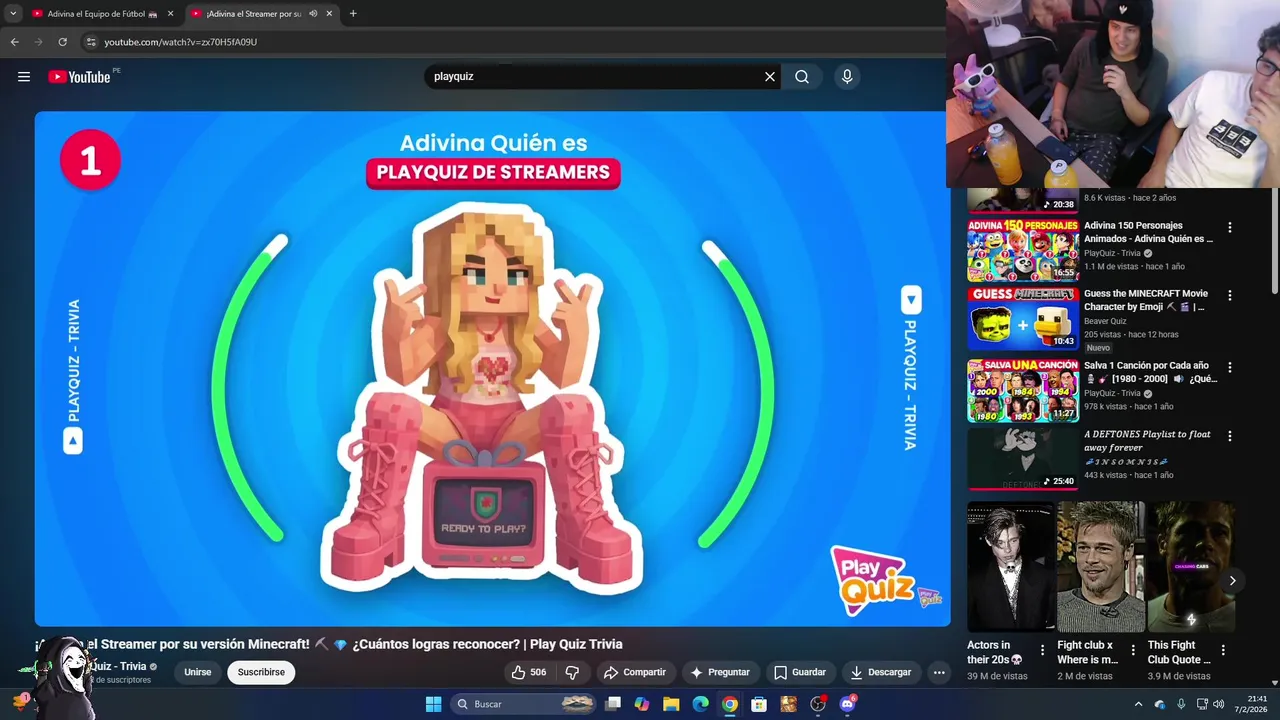Go to YouTube home via logo

coord(79,77)
